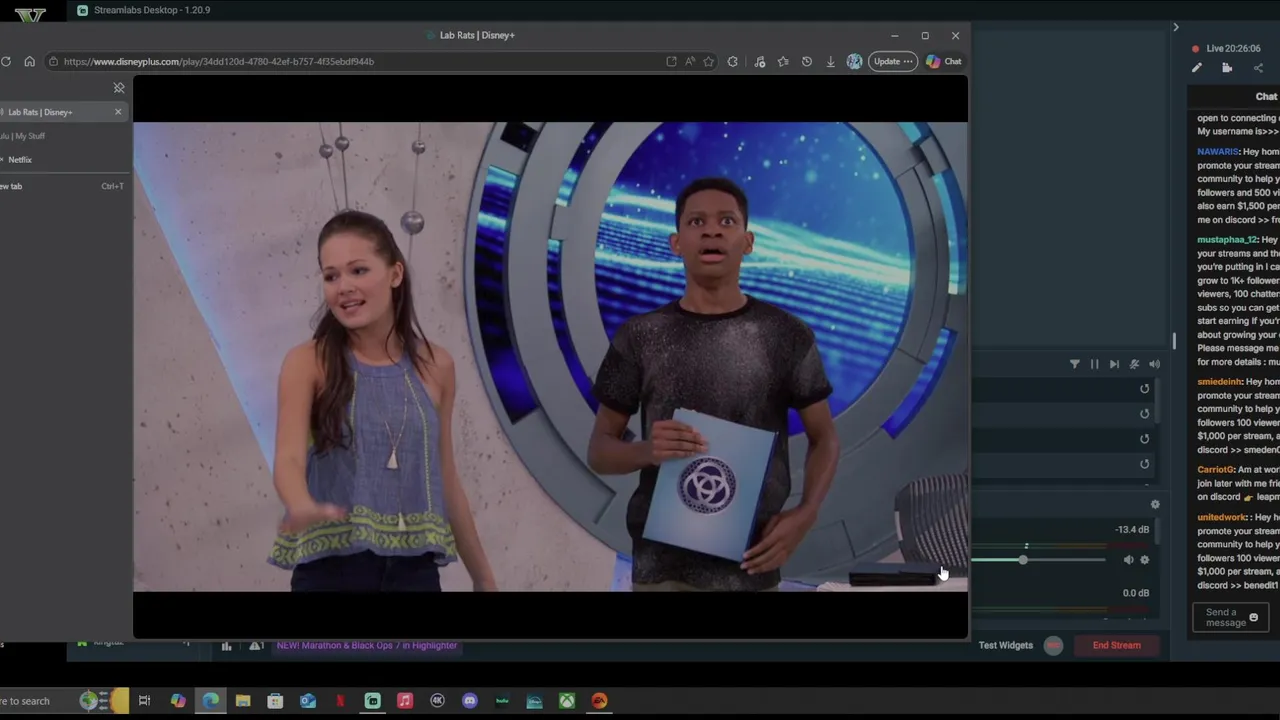Click CarriotG username in chat

point(1216,470)
